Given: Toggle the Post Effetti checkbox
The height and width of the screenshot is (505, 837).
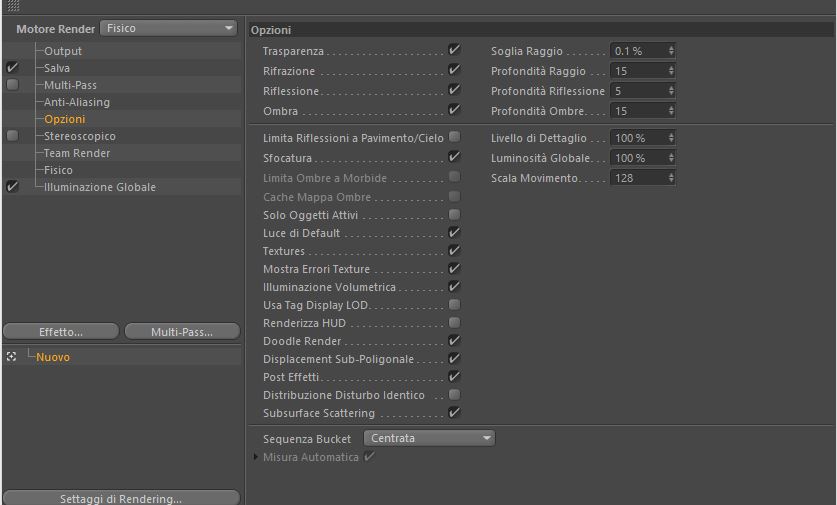Looking at the screenshot, I should click(454, 377).
